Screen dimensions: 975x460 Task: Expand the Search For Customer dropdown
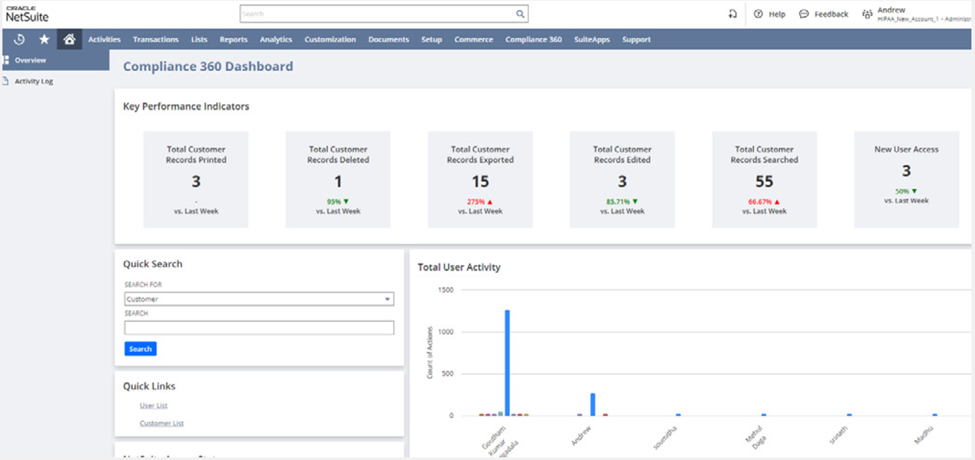coord(259,299)
